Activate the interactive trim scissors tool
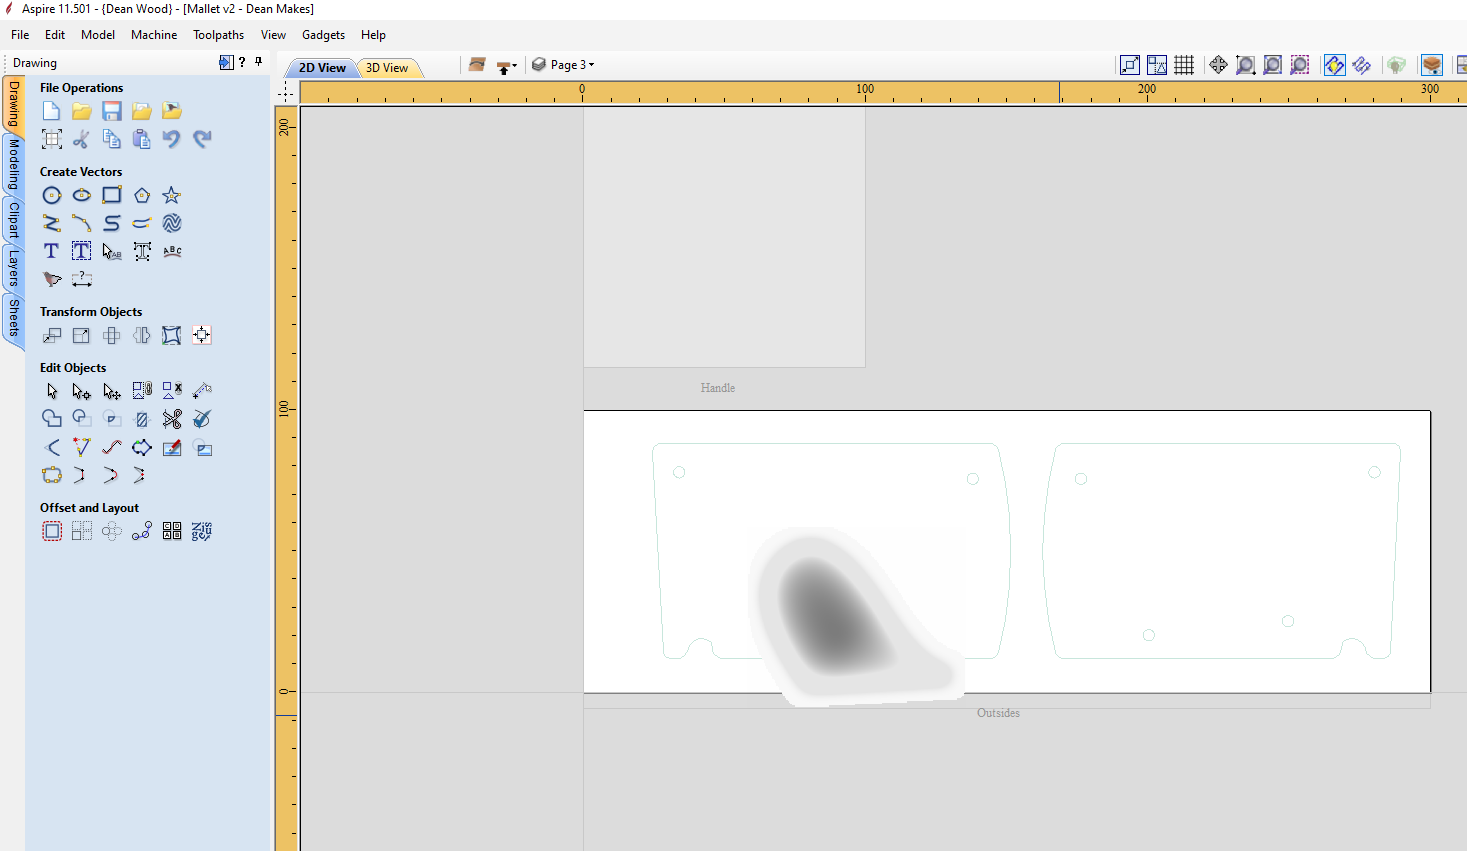1467x851 pixels. [x=171, y=419]
